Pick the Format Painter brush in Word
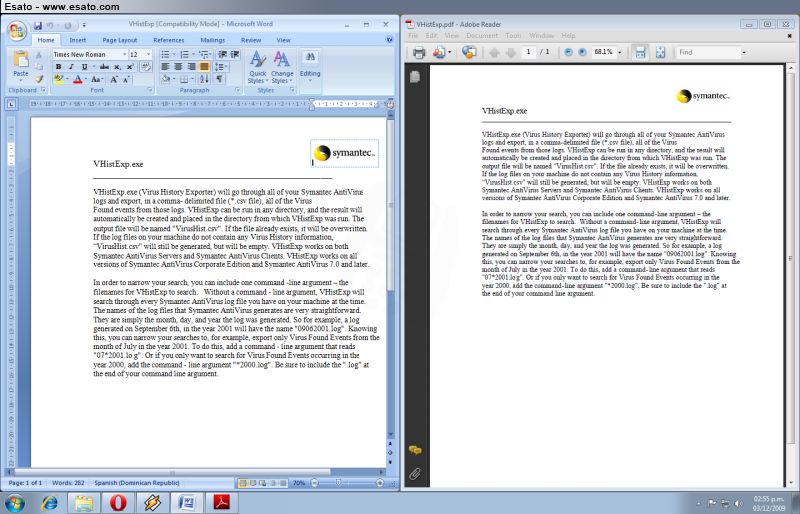The height and width of the screenshot is (514, 800). (39, 79)
